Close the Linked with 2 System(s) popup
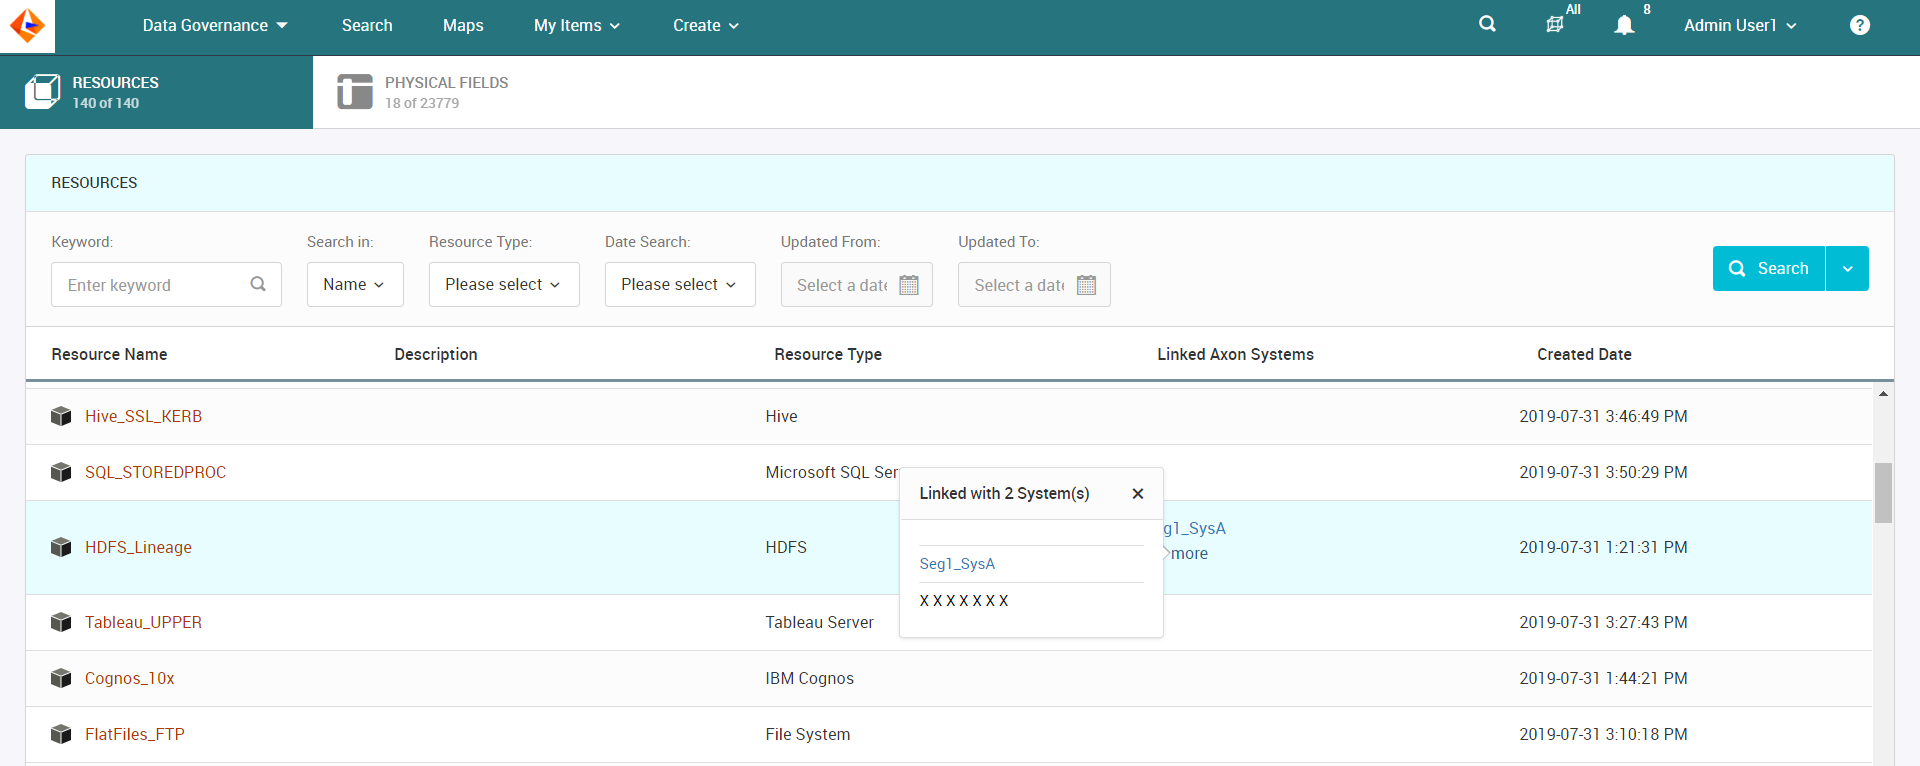The image size is (1920, 766). tap(1138, 494)
